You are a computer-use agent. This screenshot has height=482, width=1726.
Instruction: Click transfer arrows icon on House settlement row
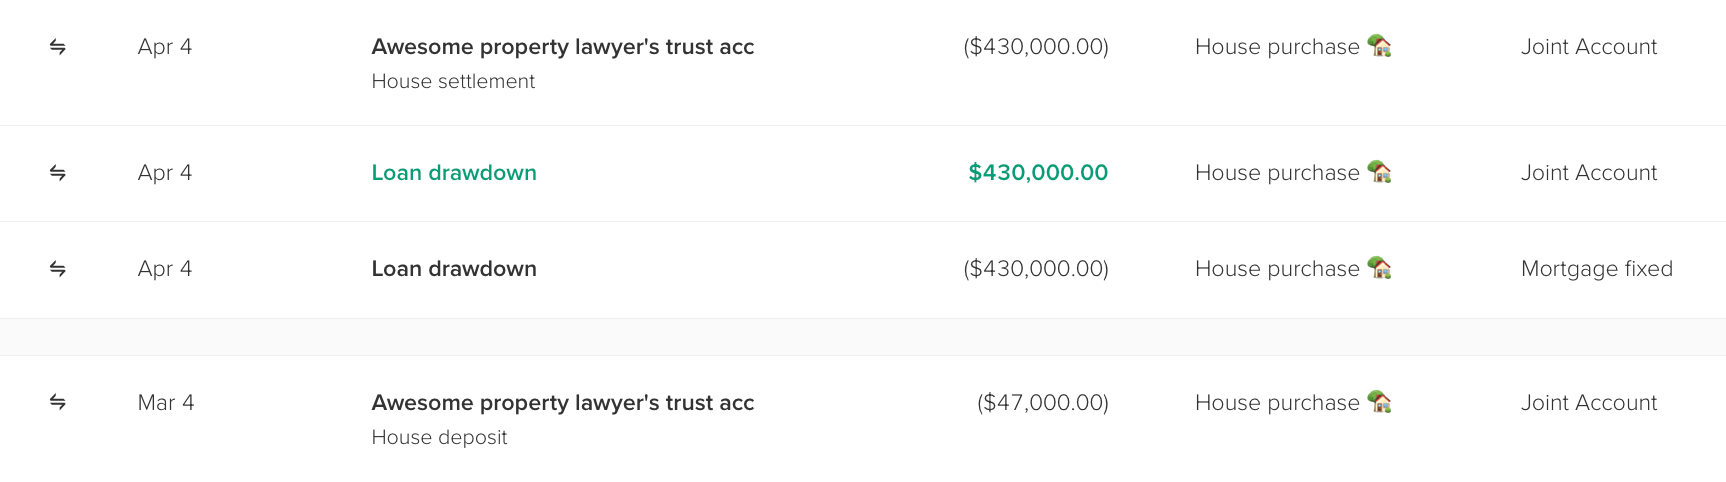click(x=58, y=47)
